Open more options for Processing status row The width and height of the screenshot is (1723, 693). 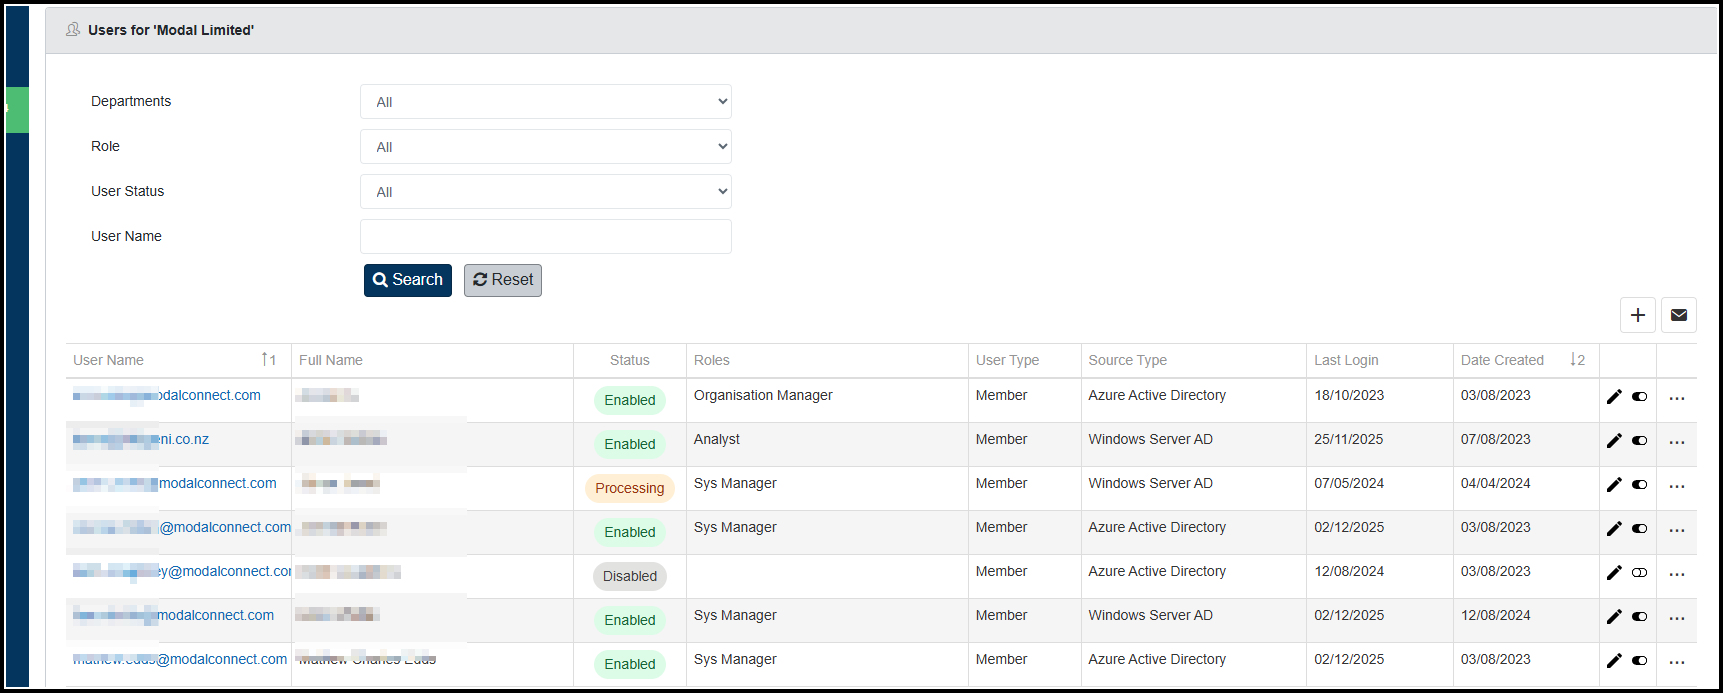tap(1676, 486)
